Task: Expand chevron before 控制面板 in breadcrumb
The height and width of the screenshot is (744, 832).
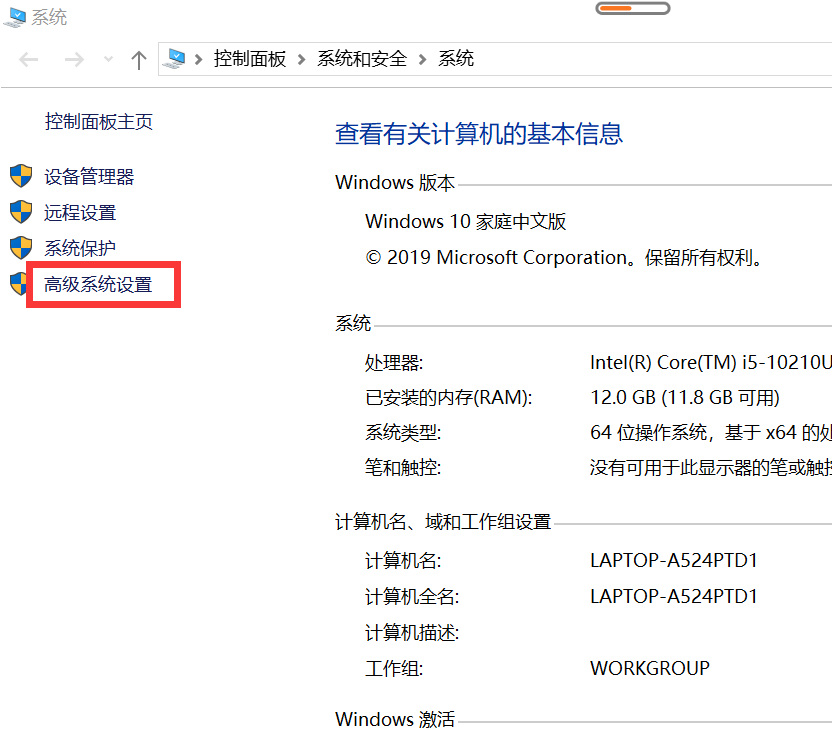Action: (x=198, y=59)
